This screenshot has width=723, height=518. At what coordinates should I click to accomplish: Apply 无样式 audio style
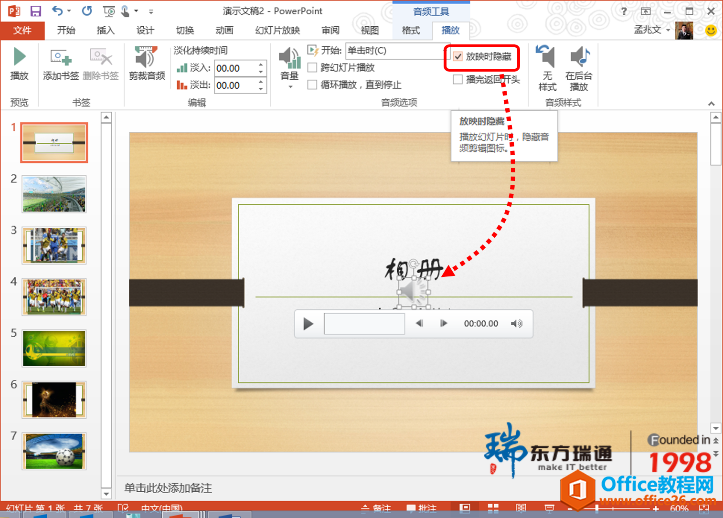pyautogui.click(x=547, y=68)
